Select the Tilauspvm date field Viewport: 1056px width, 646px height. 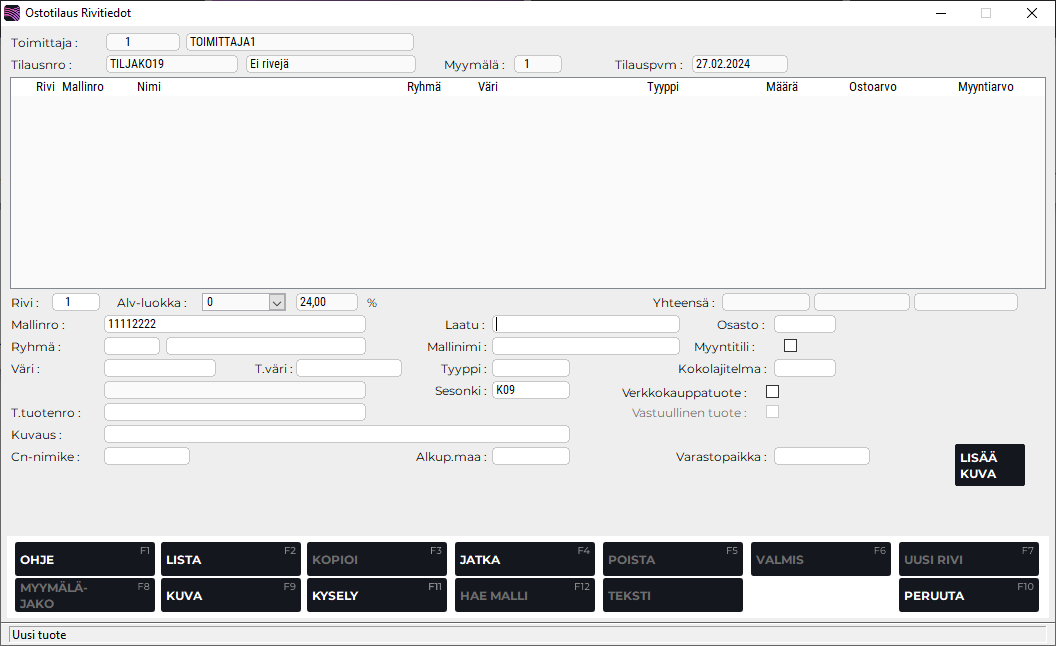tap(740, 64)
